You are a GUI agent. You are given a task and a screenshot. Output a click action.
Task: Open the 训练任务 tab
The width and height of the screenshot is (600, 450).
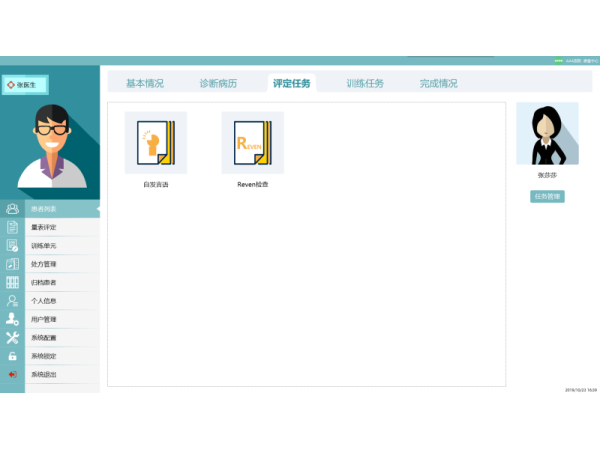click(365, 84)
